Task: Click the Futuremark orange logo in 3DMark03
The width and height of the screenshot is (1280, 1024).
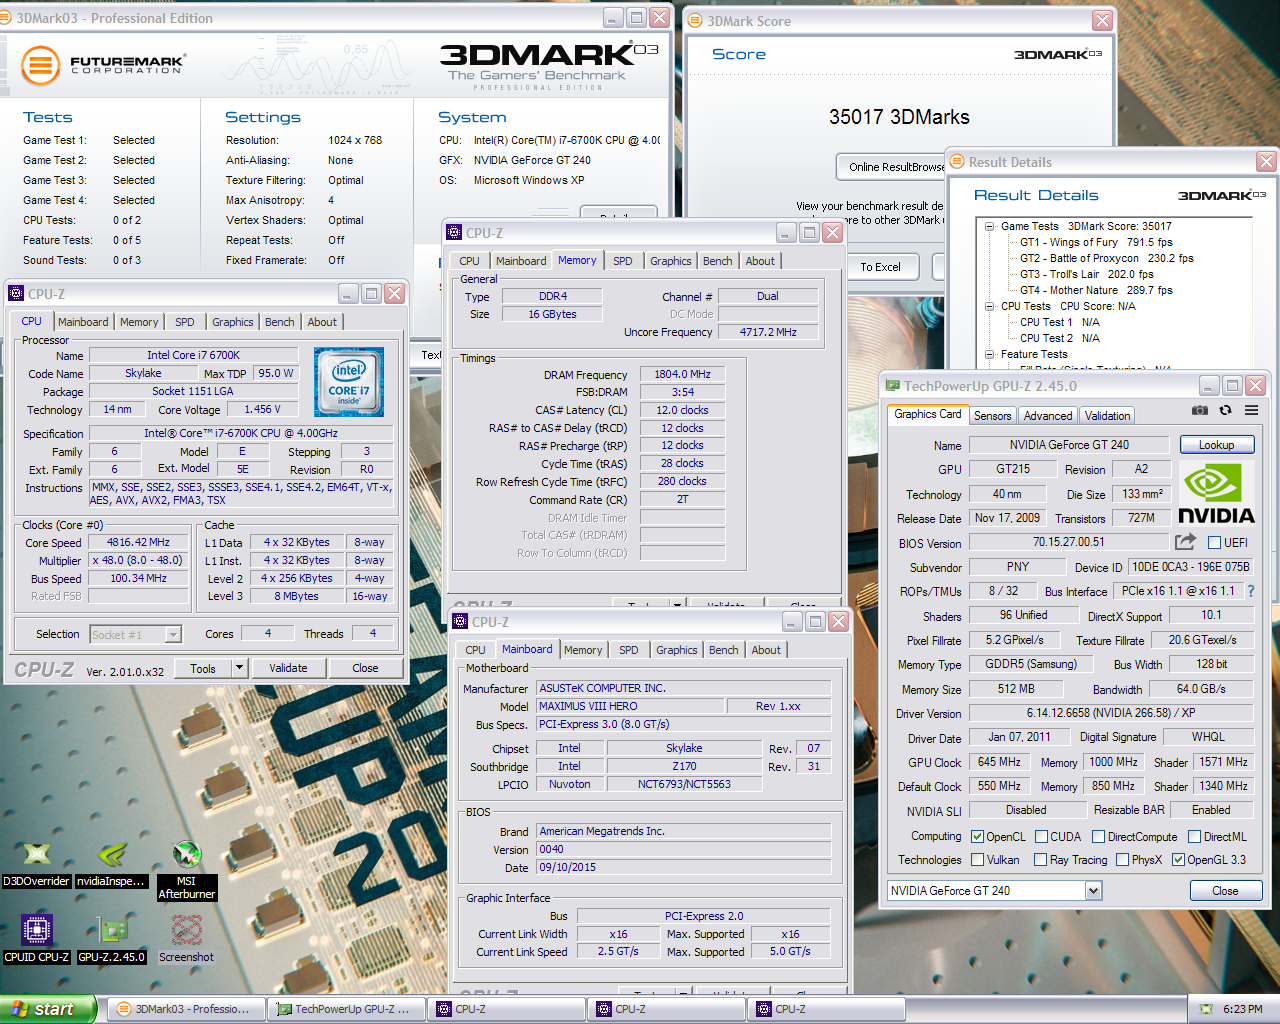Action: coord(41,67)
